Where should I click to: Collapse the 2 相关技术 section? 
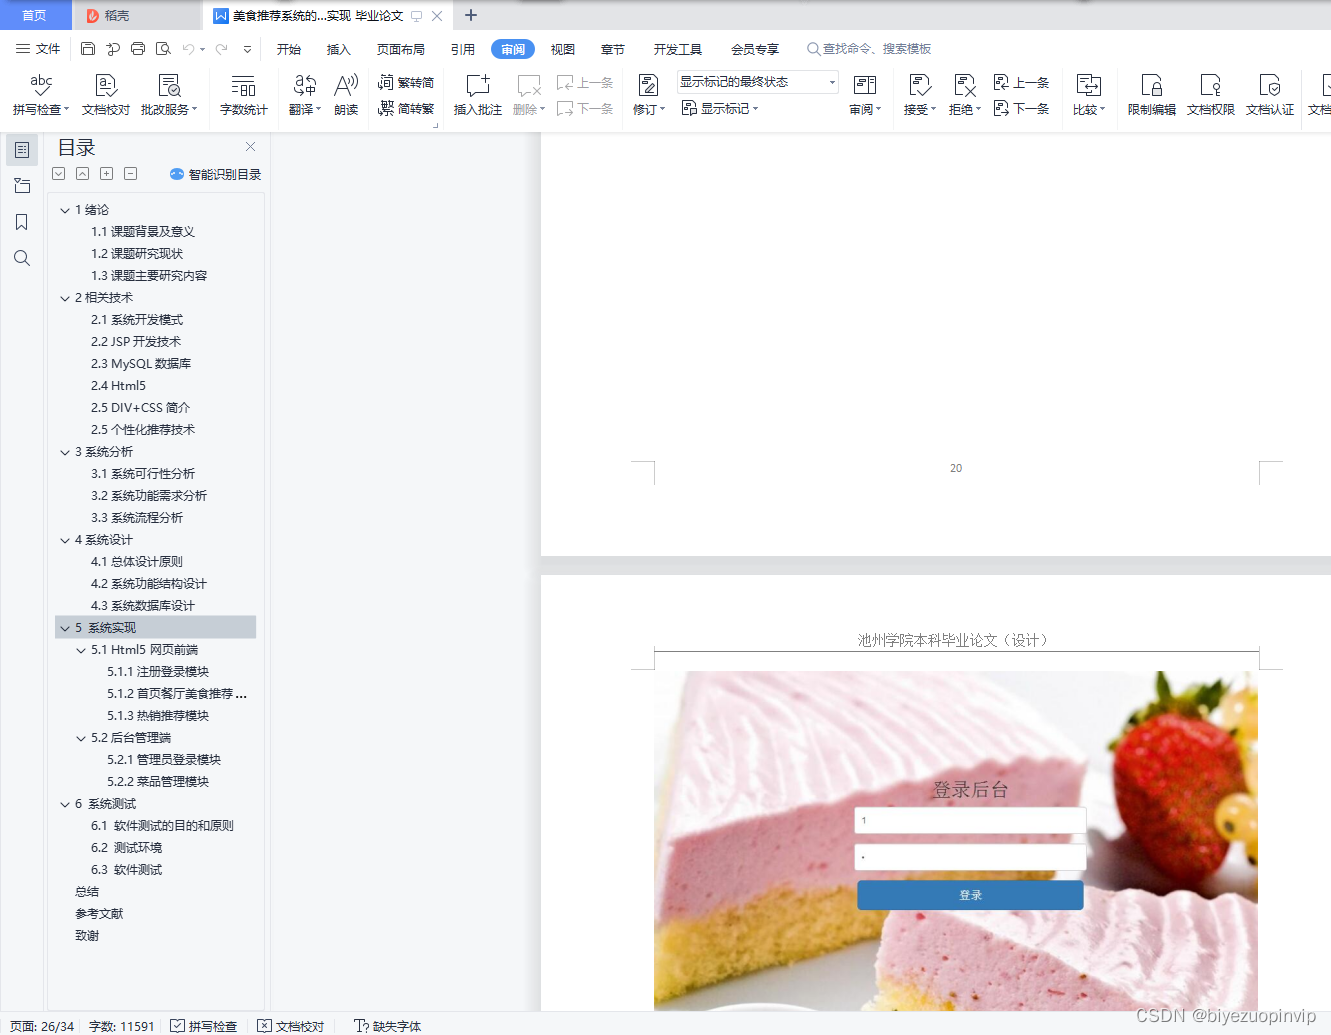(x=65, y=298)
